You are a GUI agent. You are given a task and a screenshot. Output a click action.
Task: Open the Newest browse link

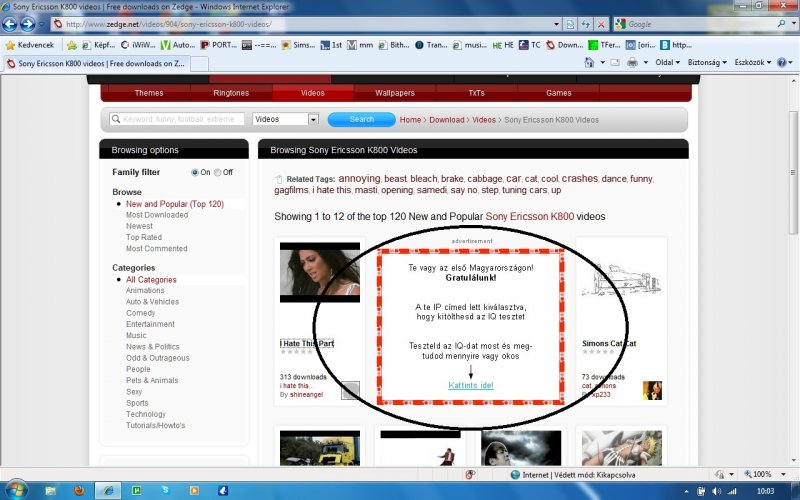click(139, 226)
